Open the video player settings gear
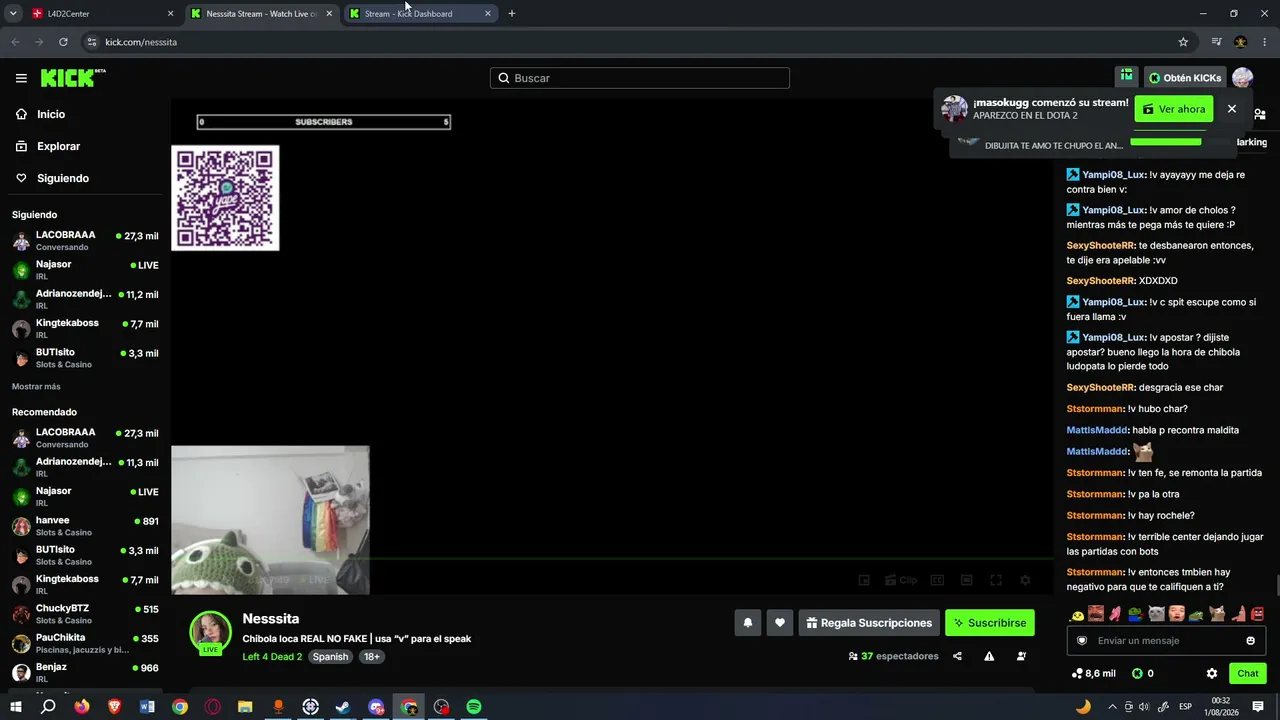The height and width of the screenshot is (720, 1280). (x=1025, y=580)
